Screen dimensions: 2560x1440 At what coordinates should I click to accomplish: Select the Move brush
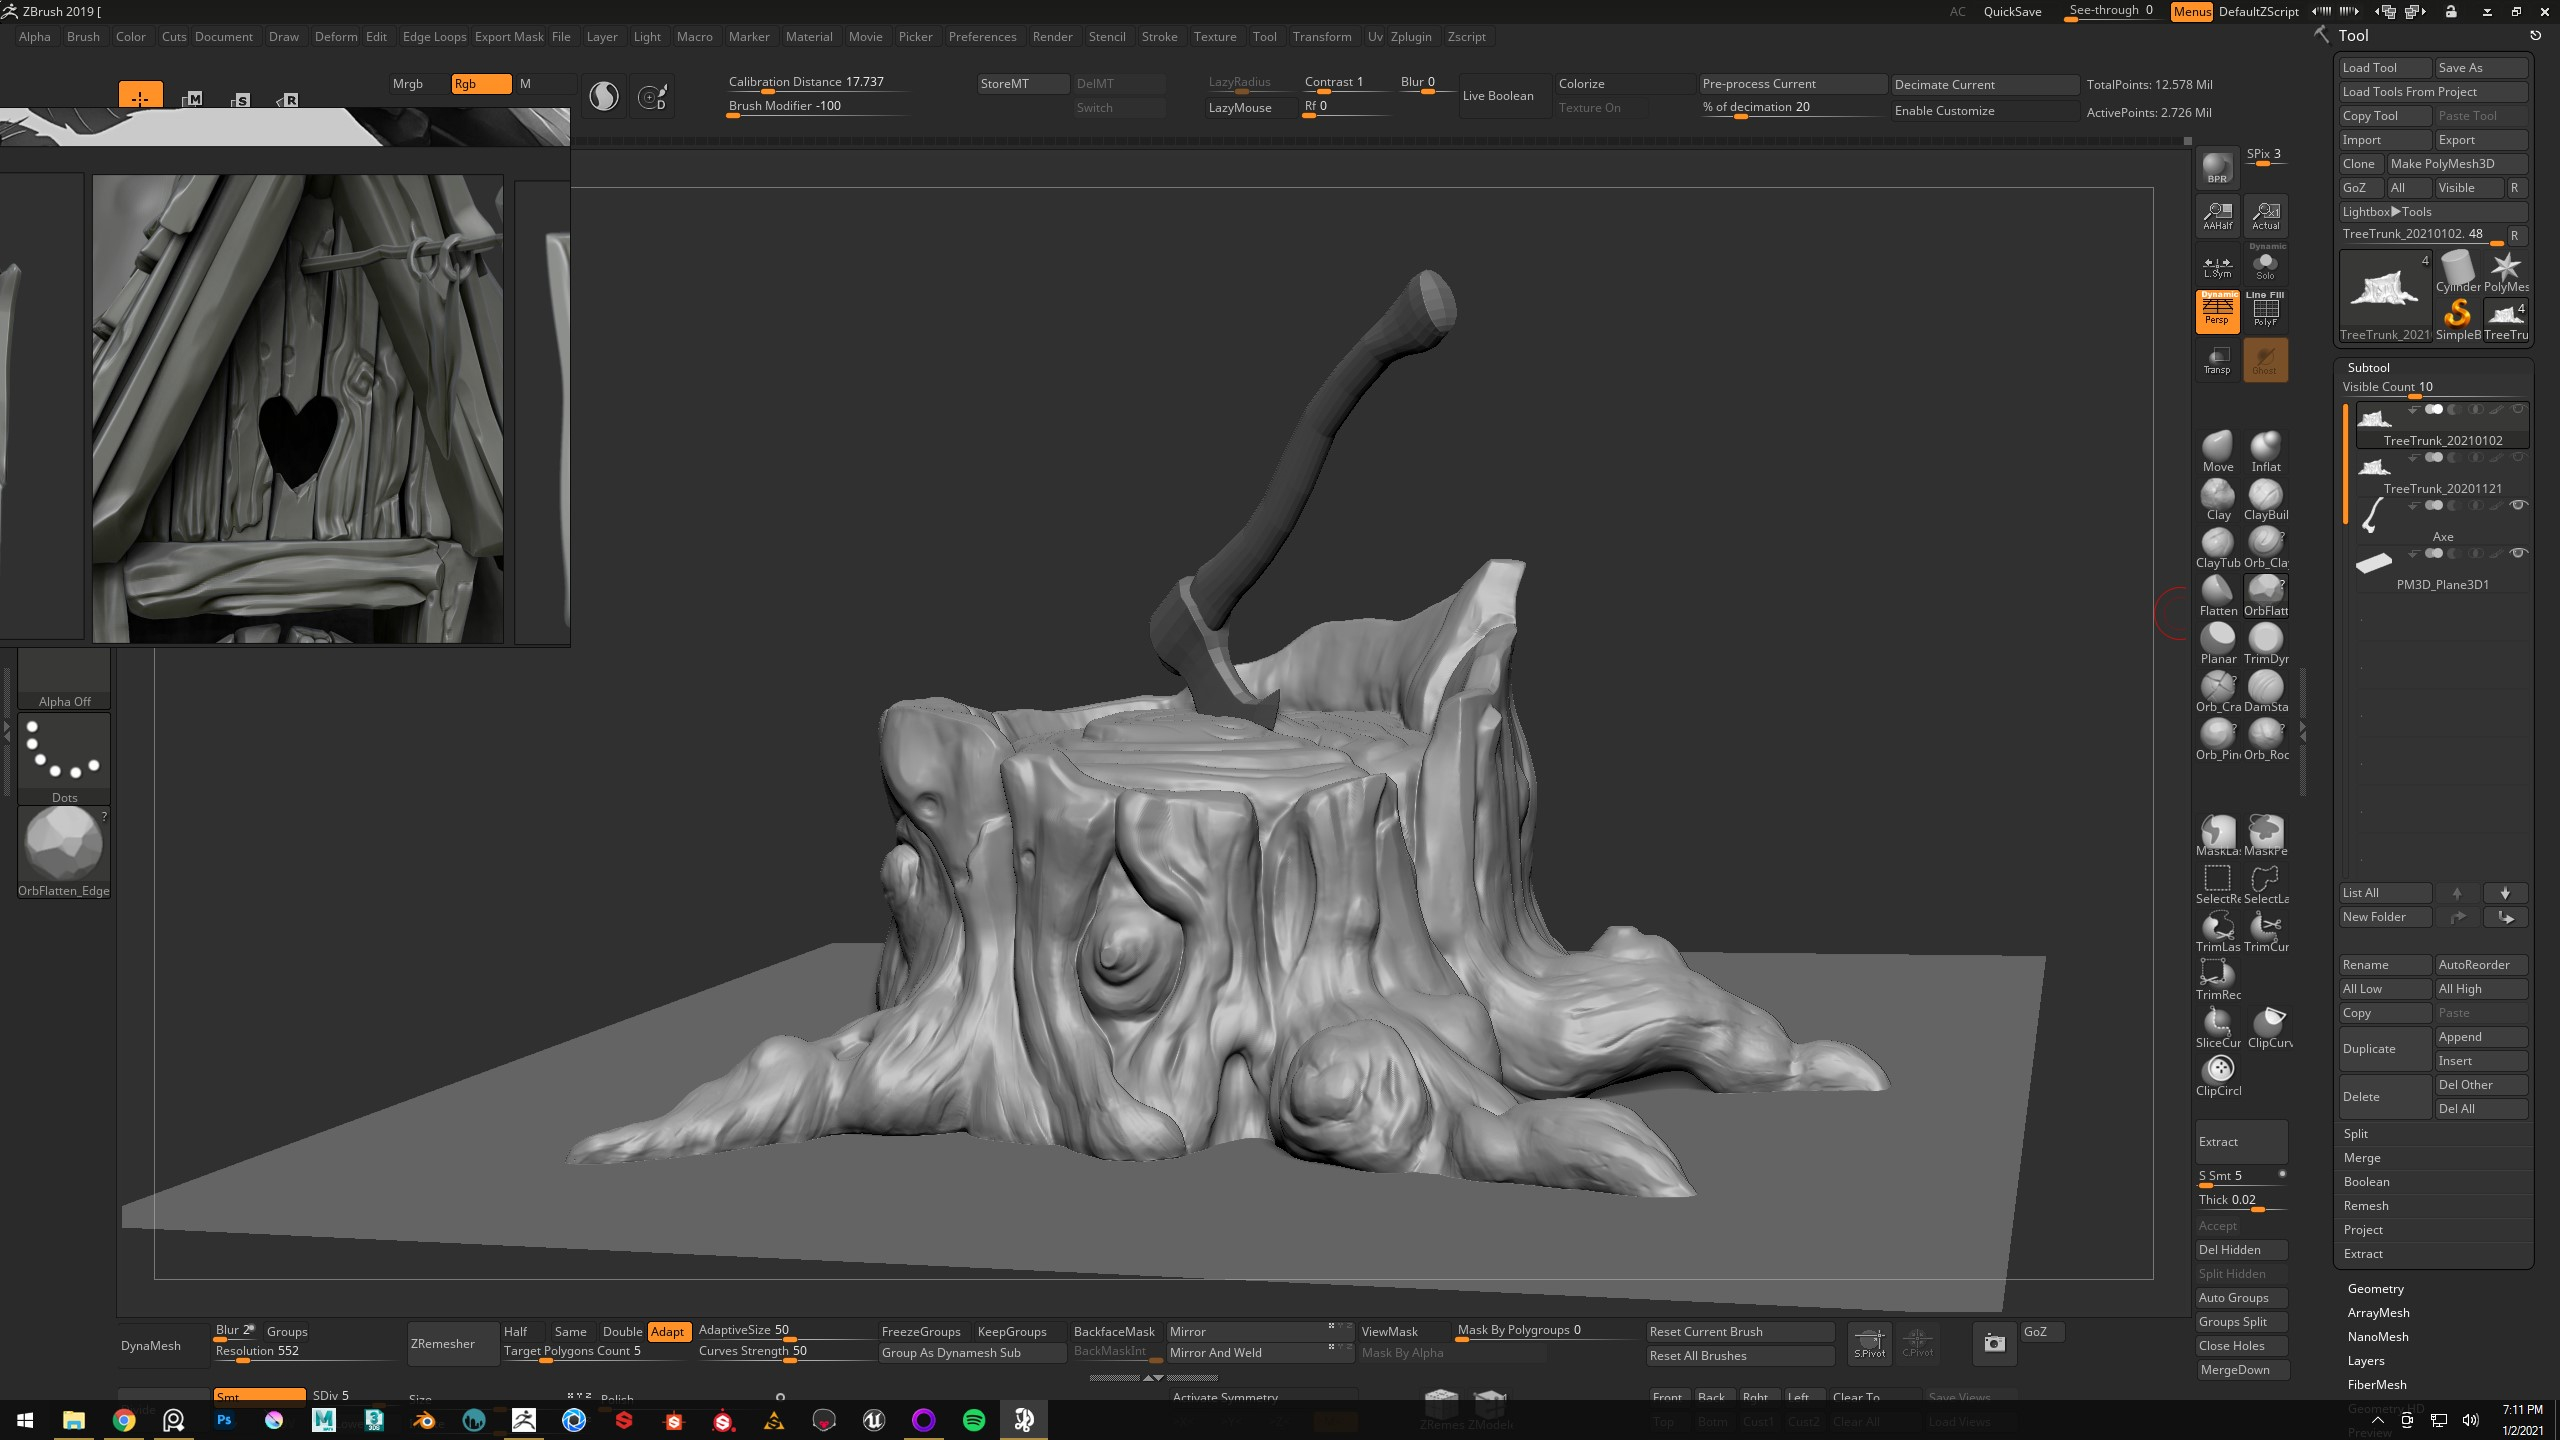point(2217,452)
